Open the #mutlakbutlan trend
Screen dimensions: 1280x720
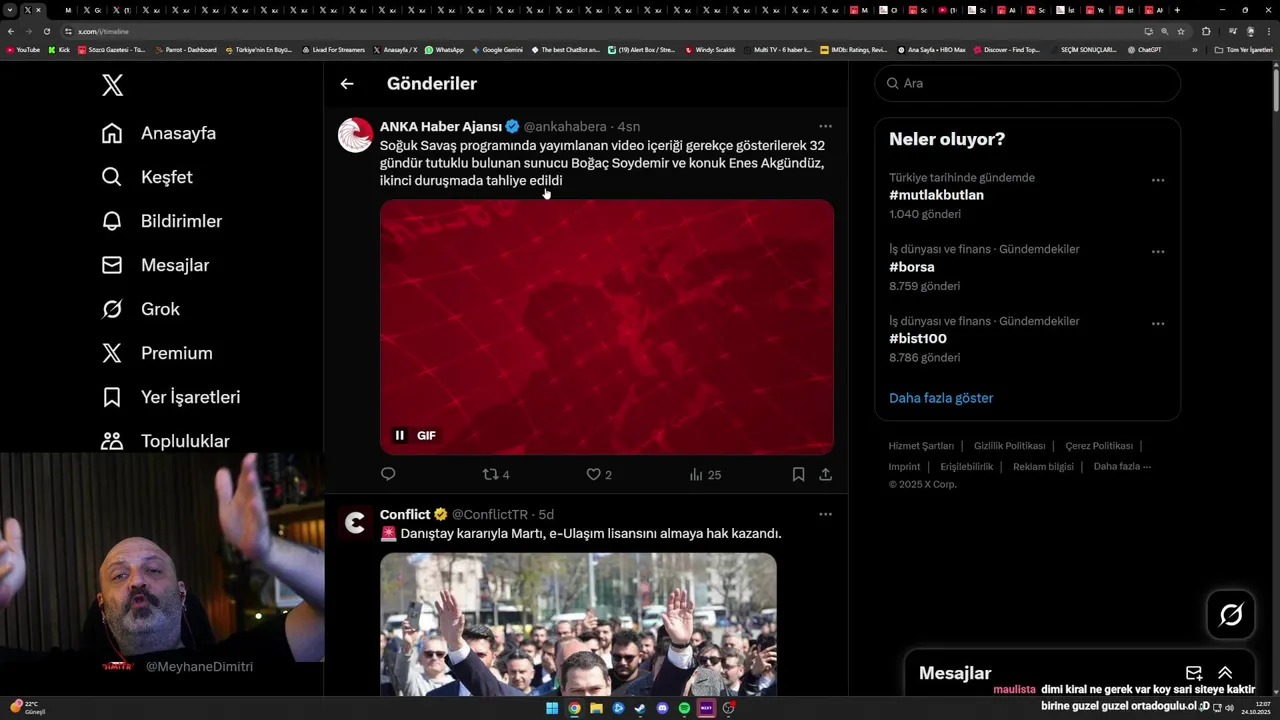(936, 195)
